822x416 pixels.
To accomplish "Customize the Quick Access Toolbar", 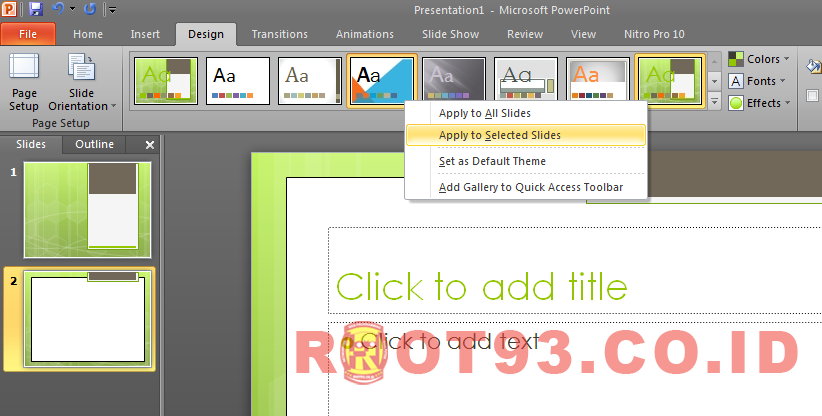I will click(112, 9).
